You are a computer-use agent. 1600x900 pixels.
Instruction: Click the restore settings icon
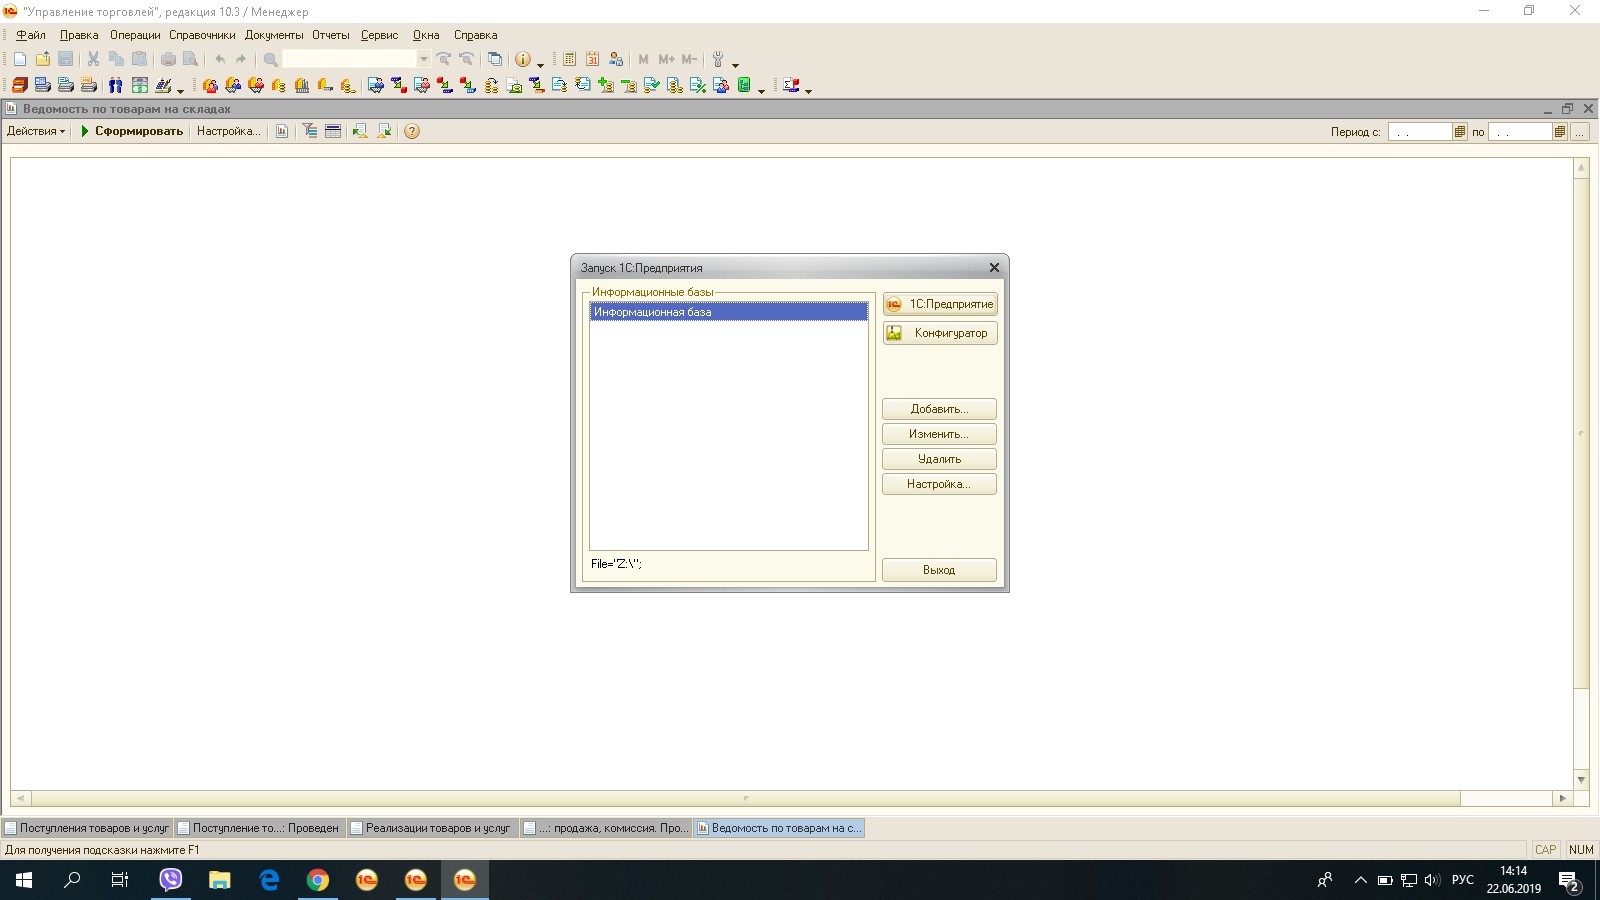(360, 131)
